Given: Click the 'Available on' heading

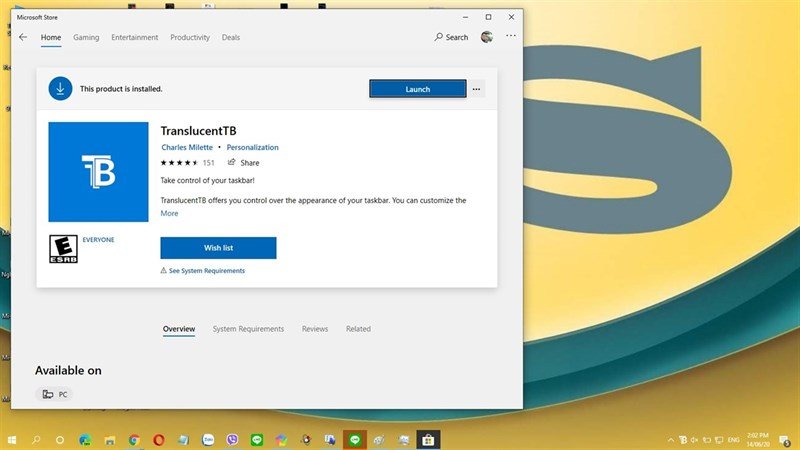Looking at the screenshot, I should (x=68, y=370).
